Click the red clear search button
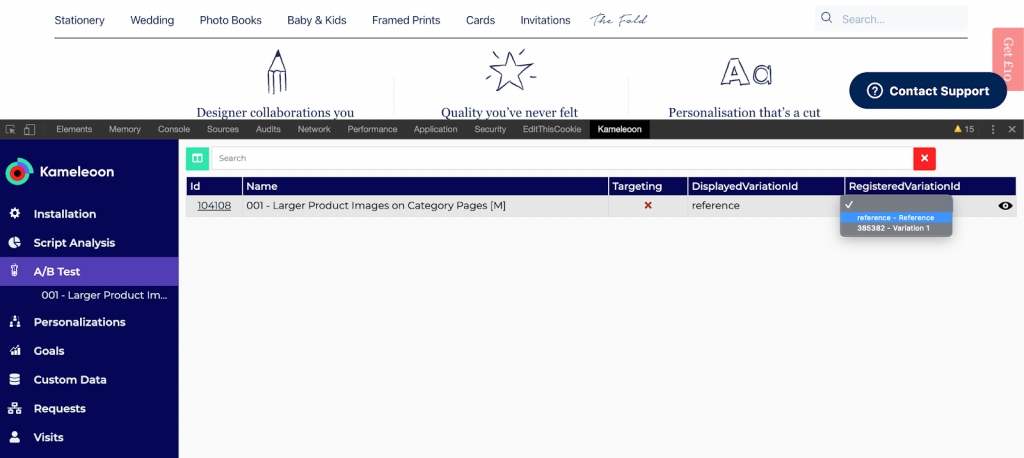 (x=924, y=158)
